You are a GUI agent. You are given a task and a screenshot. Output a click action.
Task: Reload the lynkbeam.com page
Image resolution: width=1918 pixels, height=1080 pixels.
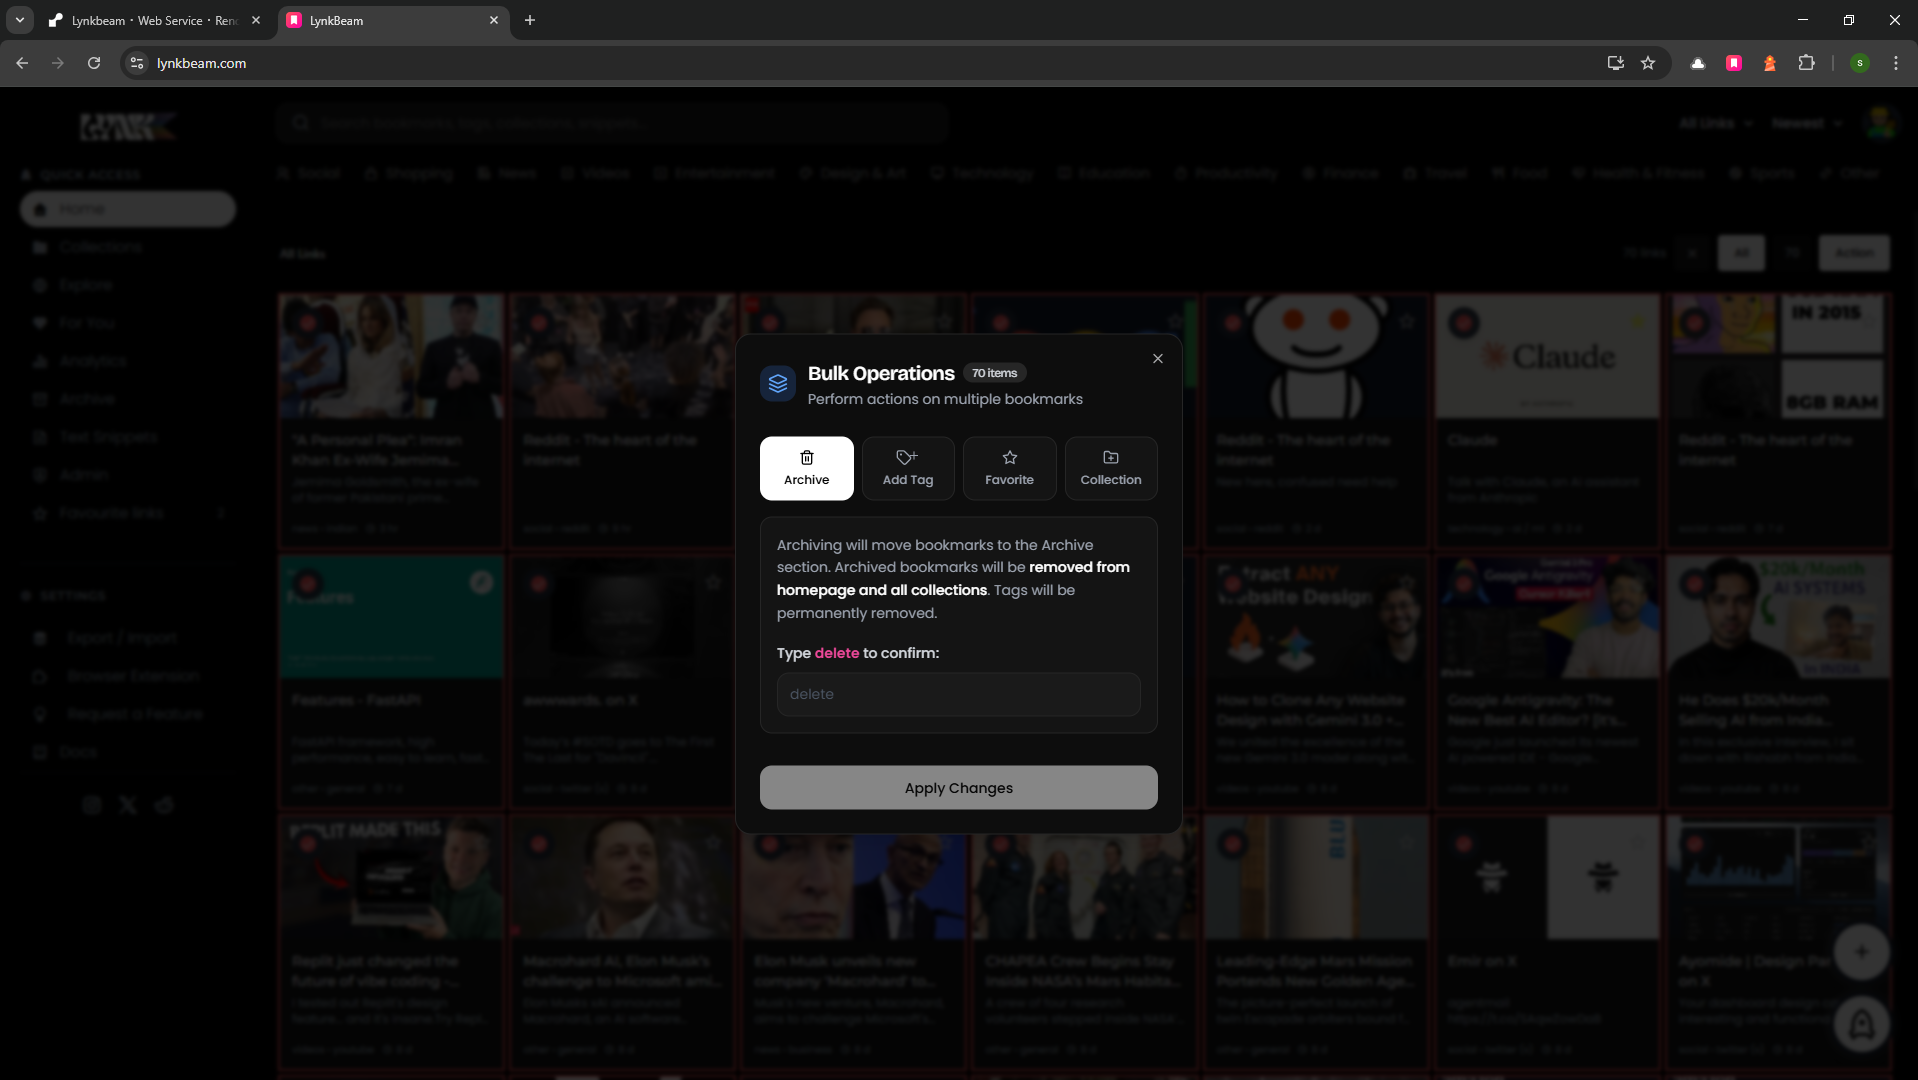click(94, 63)
